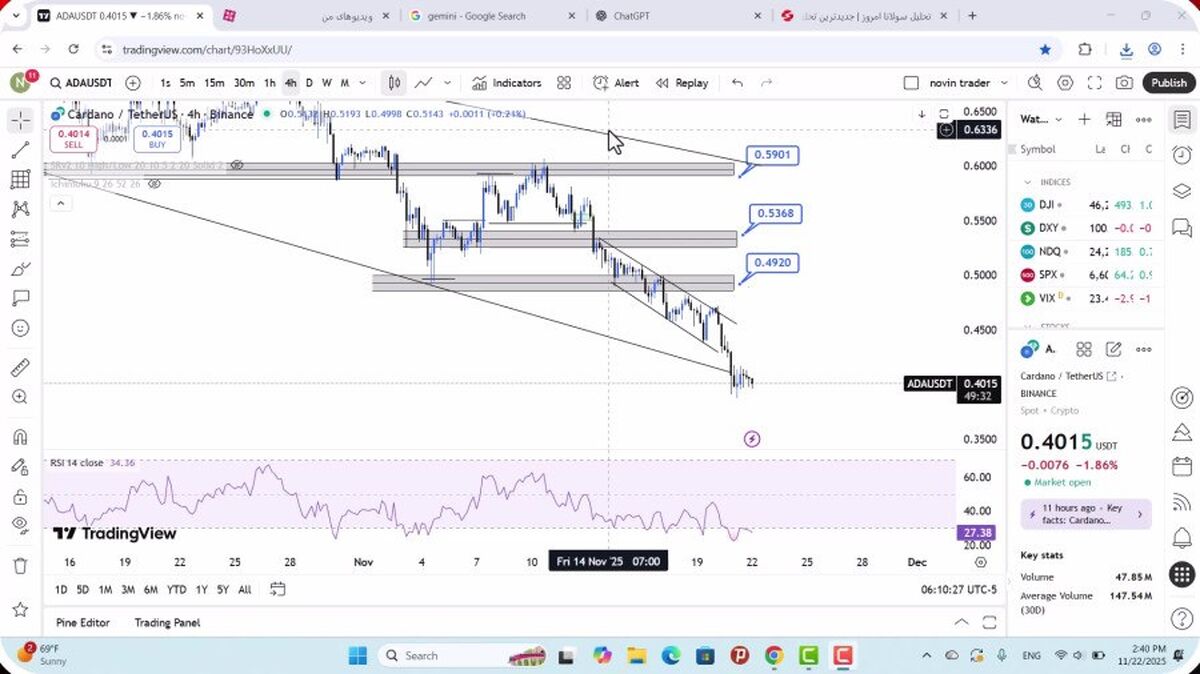Select the W weekly timeframe
This screenshot has width=1200, height=674.
tap(326, 83)
